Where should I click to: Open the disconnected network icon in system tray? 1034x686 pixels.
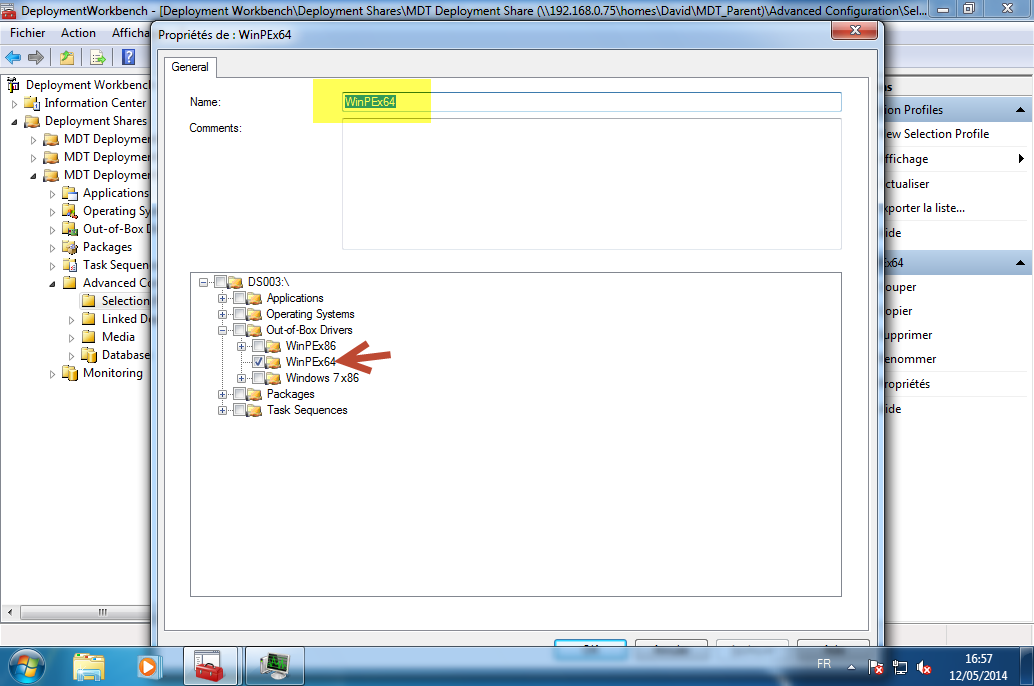click(x=875, y=665)
